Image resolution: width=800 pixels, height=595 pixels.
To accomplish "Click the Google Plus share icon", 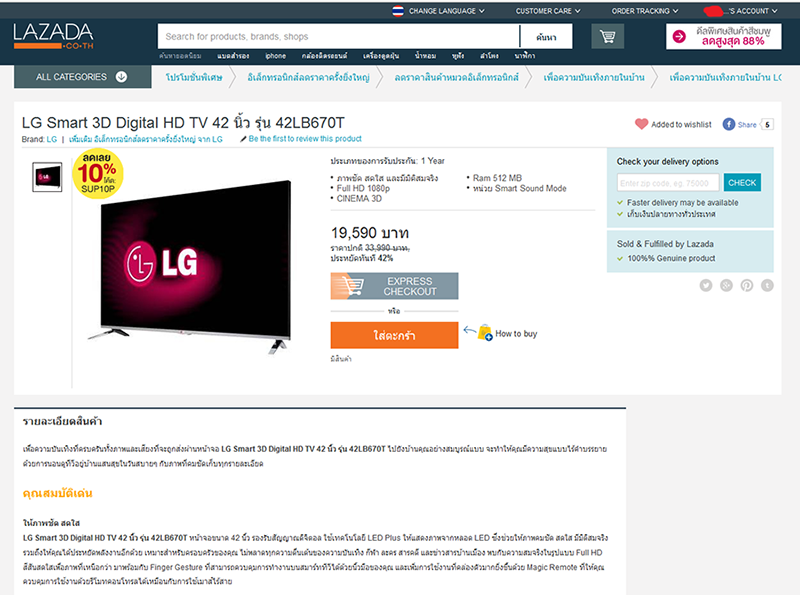I will pyautogui.click(x=726, y=285).
